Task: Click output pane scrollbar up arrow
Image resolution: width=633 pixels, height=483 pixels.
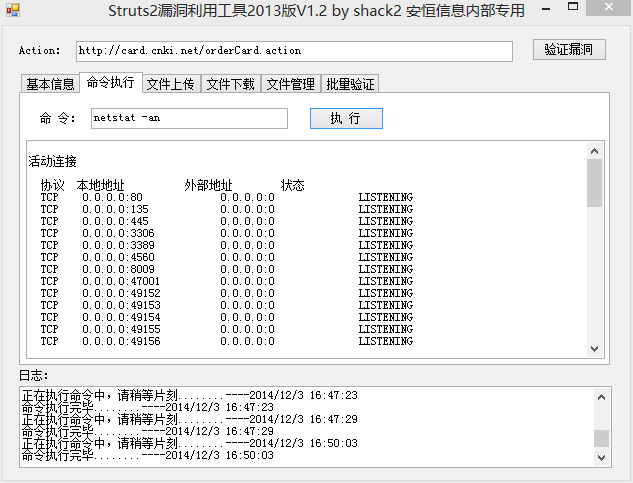Action: [x=594, y=151]
